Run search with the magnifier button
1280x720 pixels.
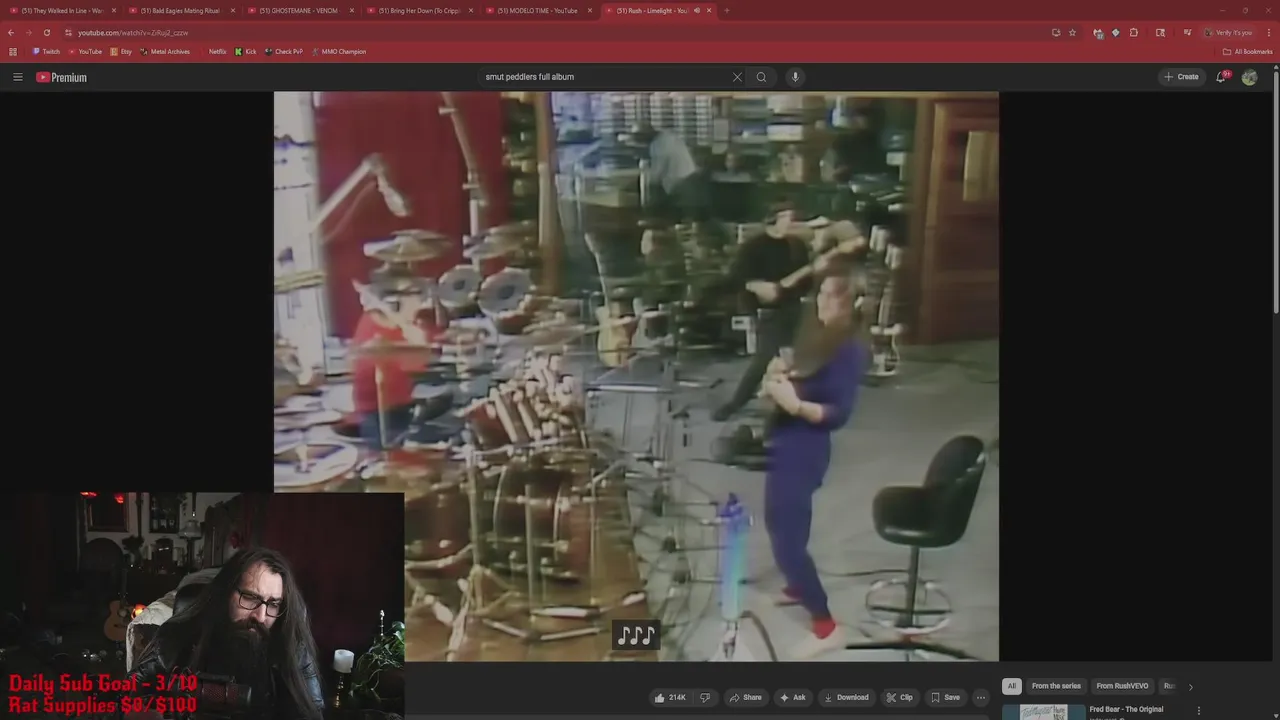[761, 77]
